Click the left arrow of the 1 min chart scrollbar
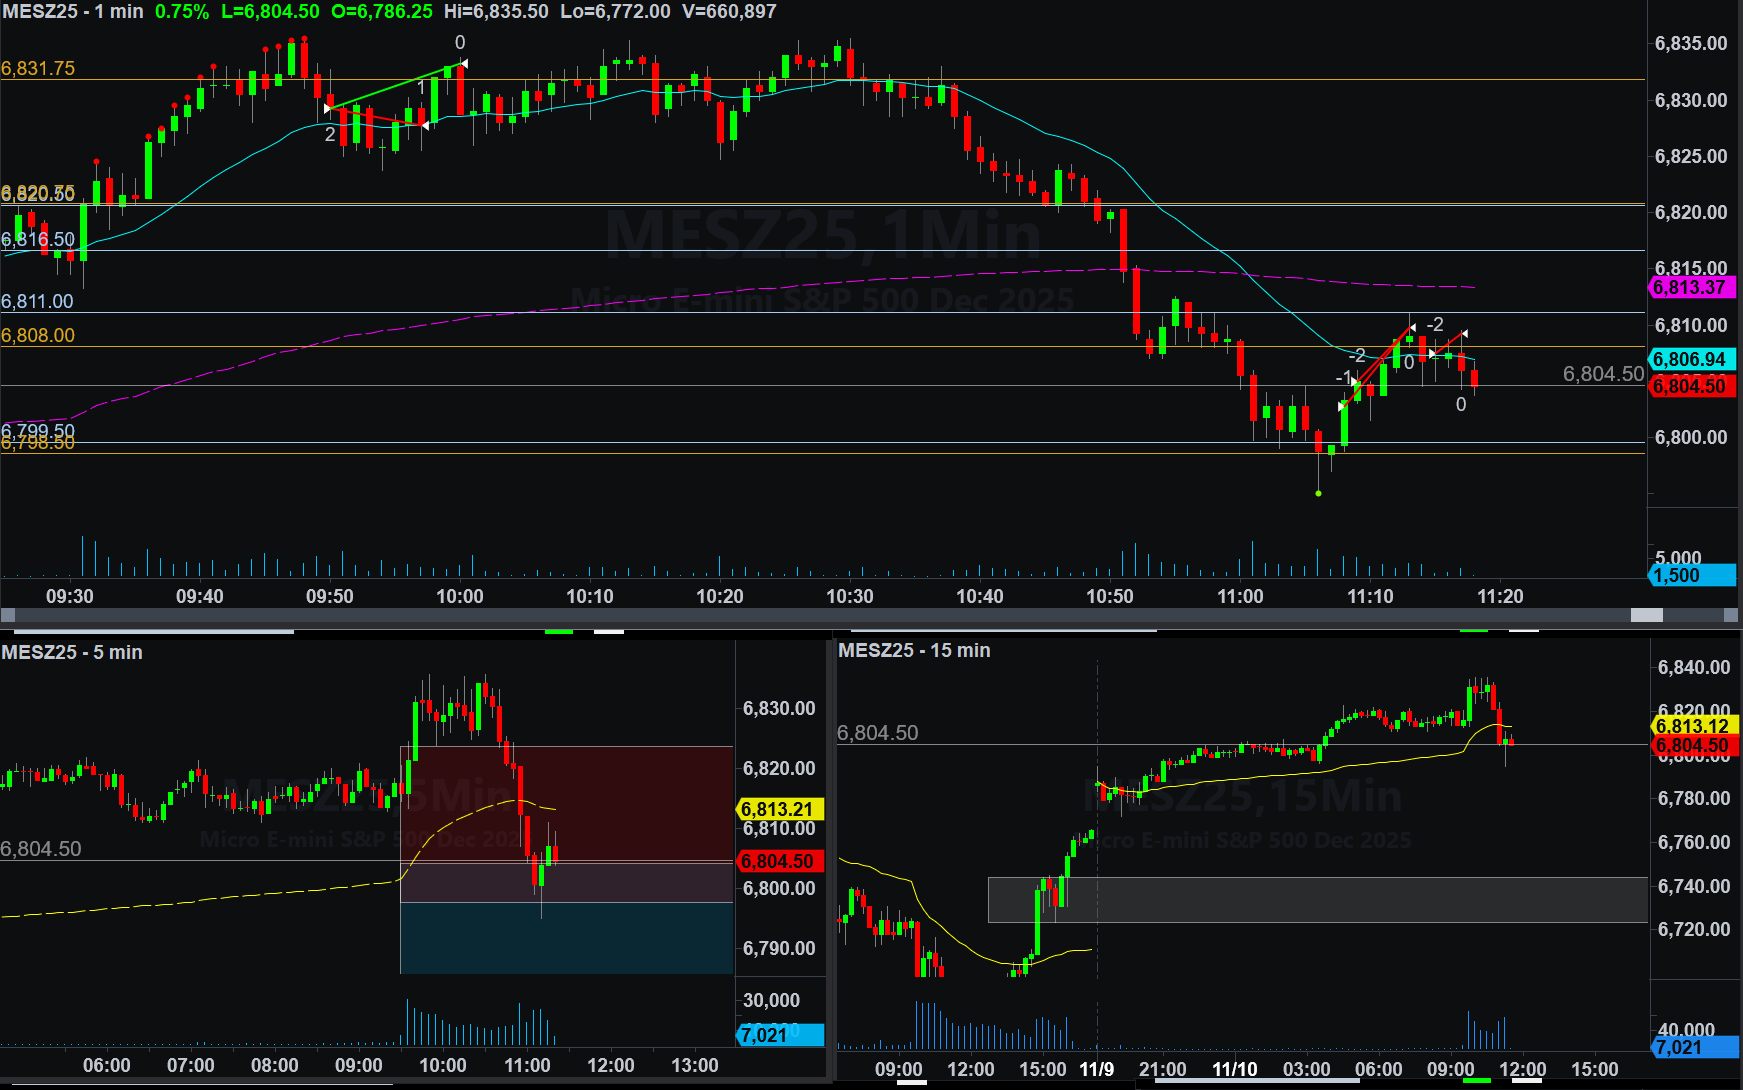Image resolution: width=1743 pixels, height=1090 pixels. point(8,615)
